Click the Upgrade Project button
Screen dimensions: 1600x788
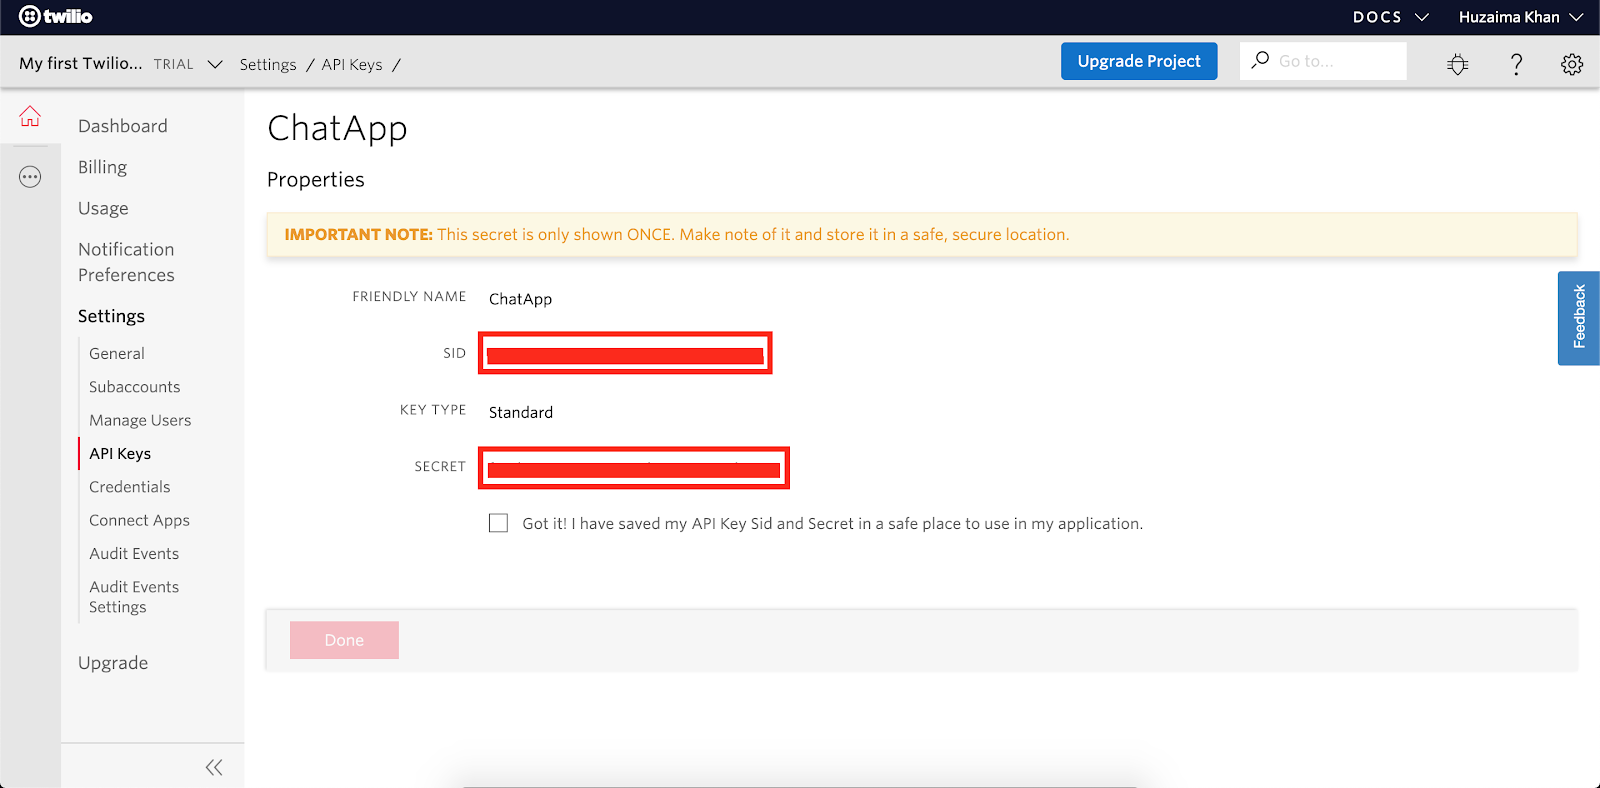click(1139, 61)
